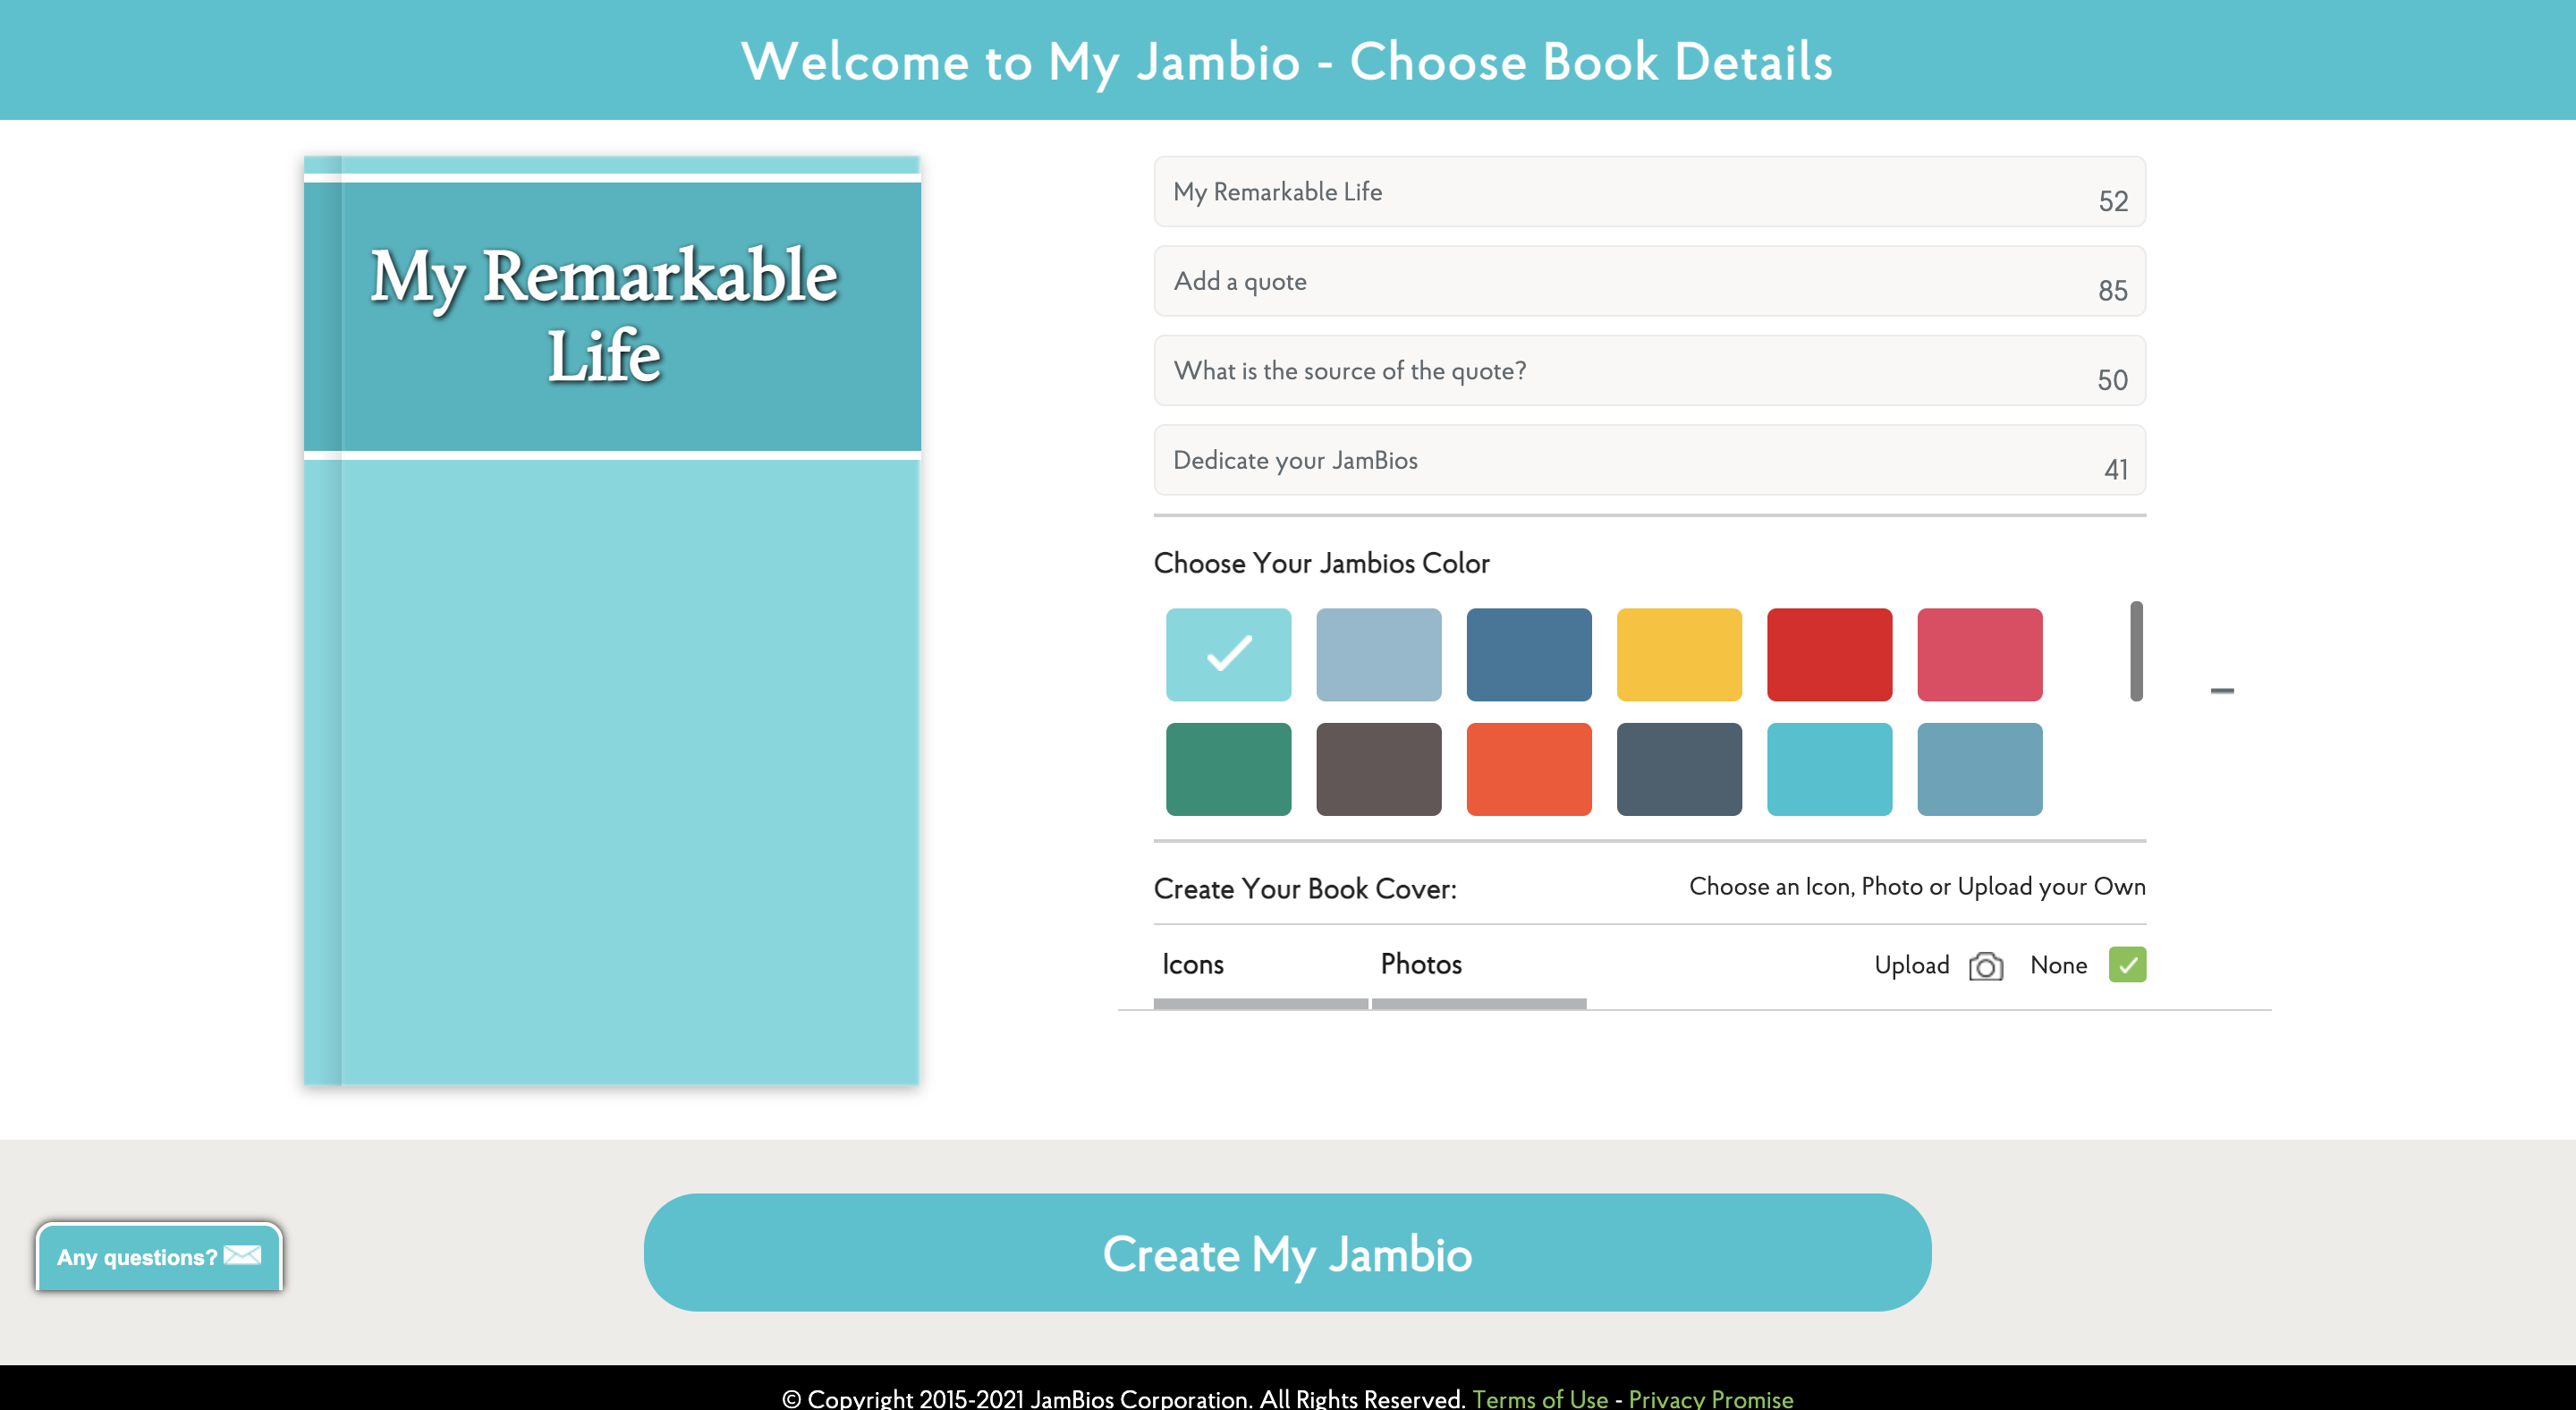The height and width of the screenshot is (1410, 2576).
Task: Focus the My Remarkable Life title field
Action: (x=1649, y=191)
